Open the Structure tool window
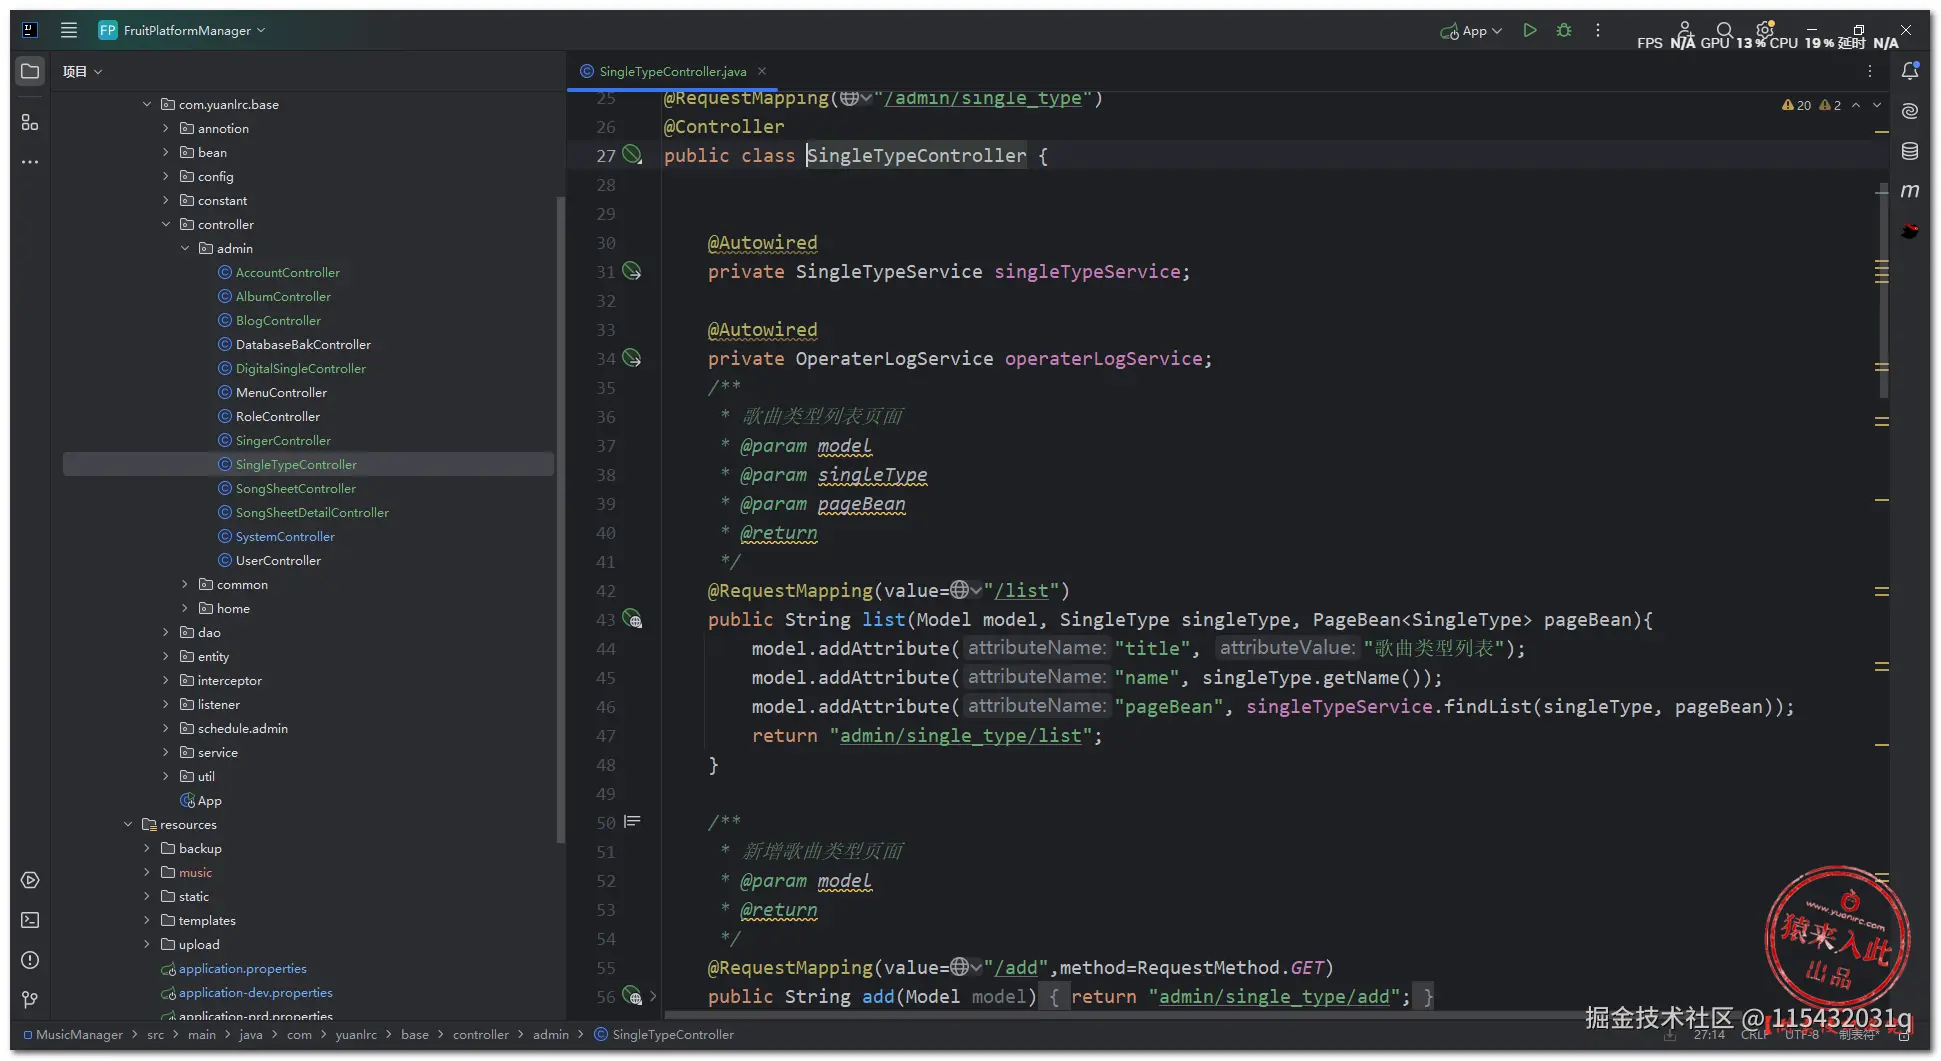The image size is (1941, 1061). (x=30, y=122)
